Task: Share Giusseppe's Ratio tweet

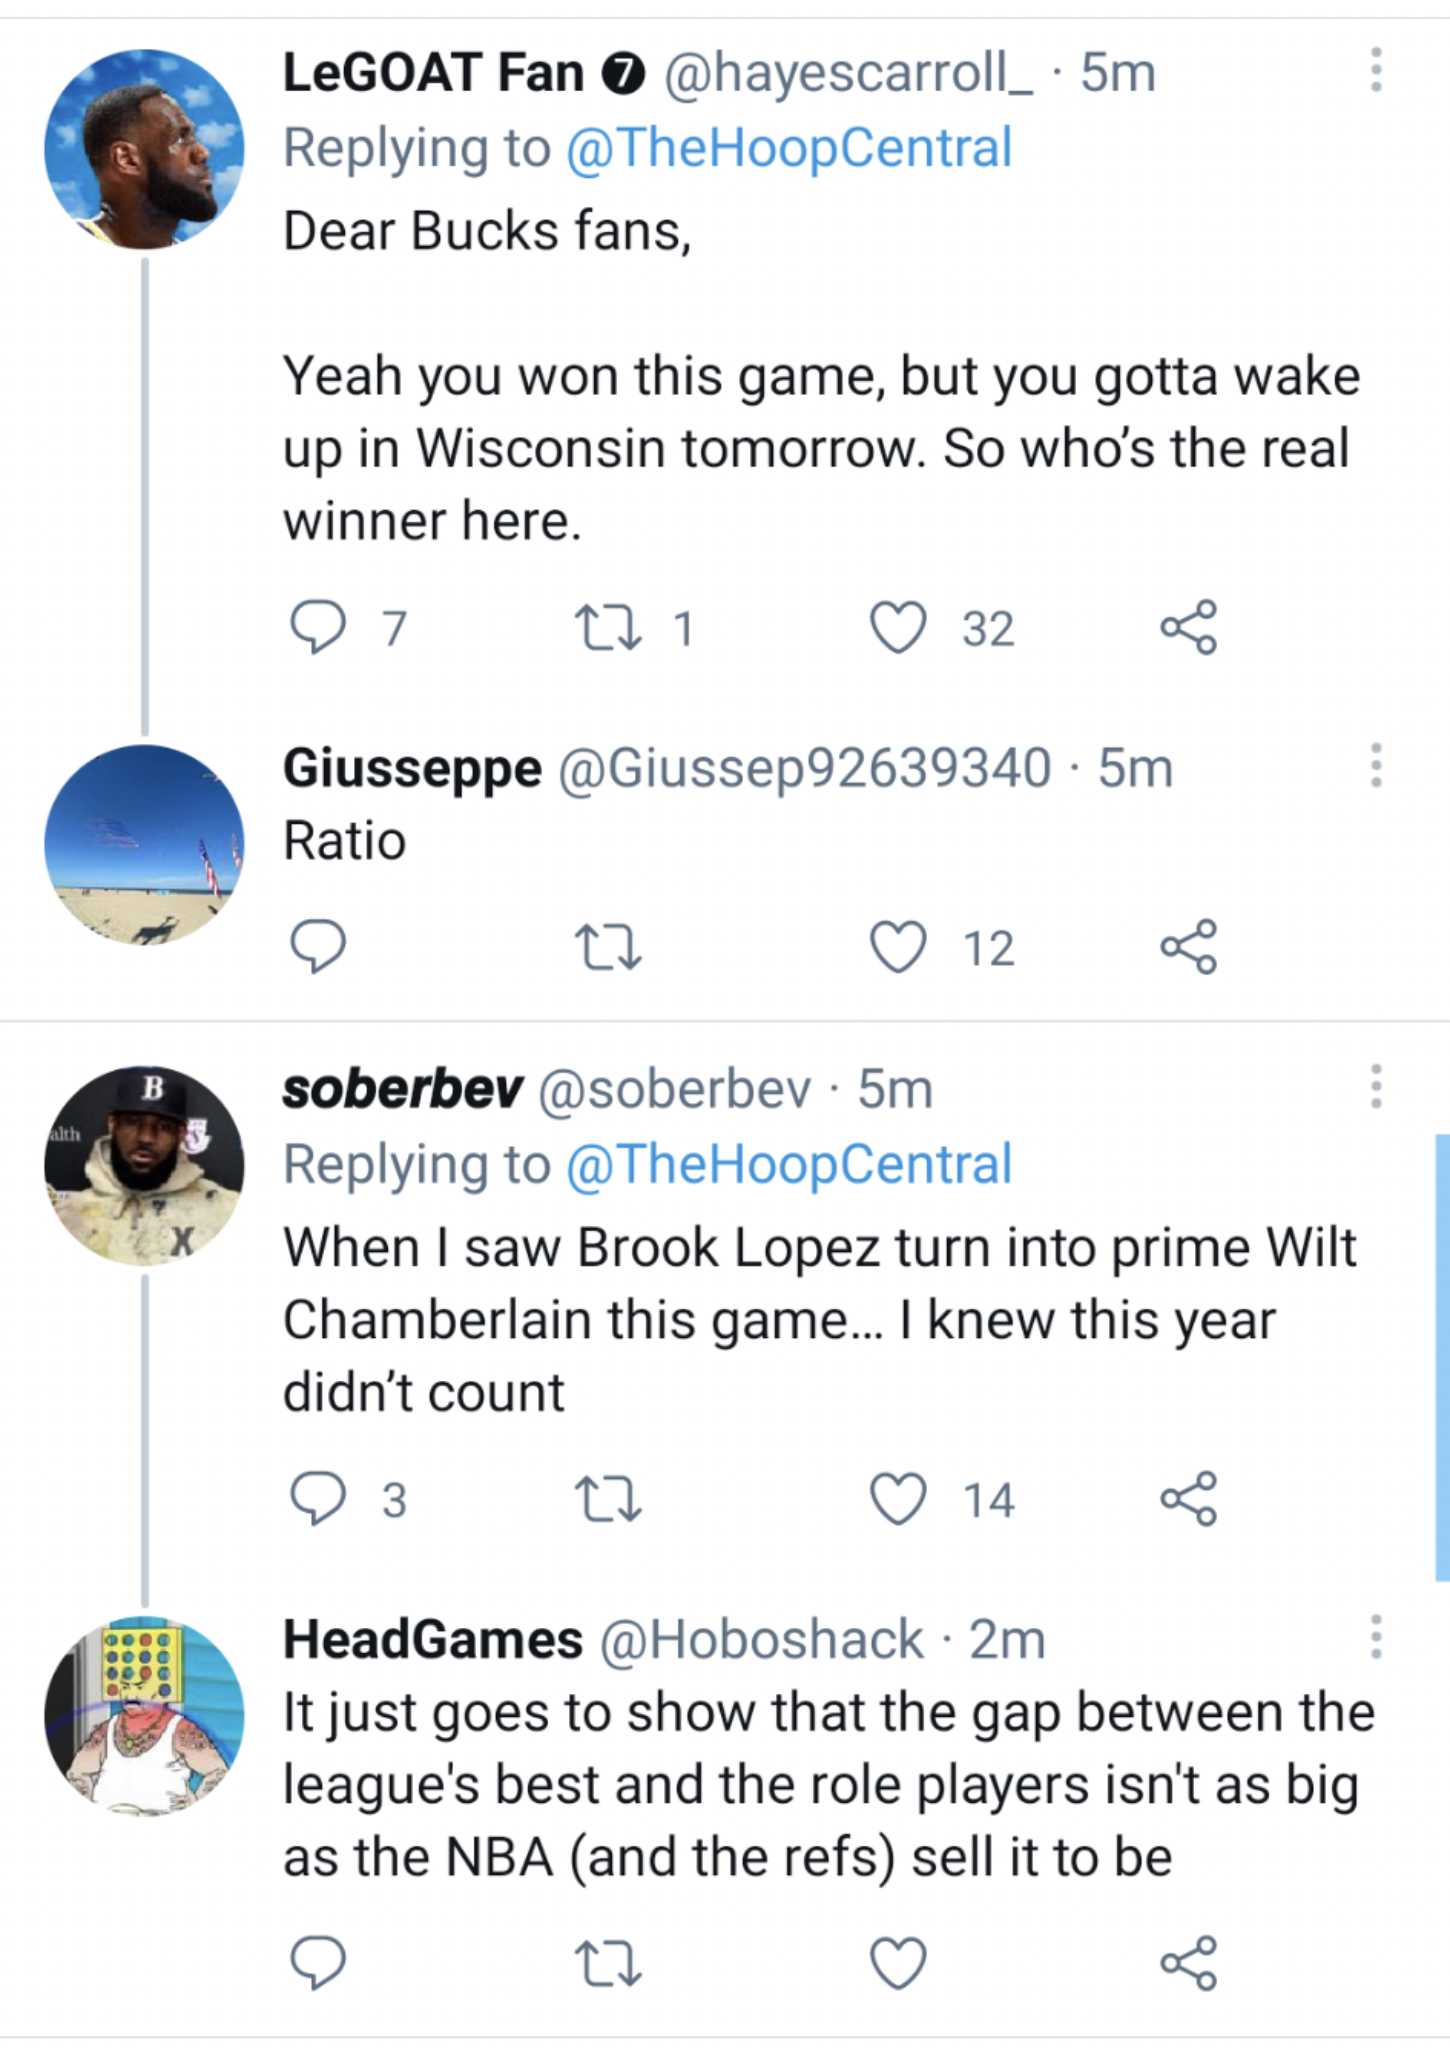Action: tap(1188, 946)
